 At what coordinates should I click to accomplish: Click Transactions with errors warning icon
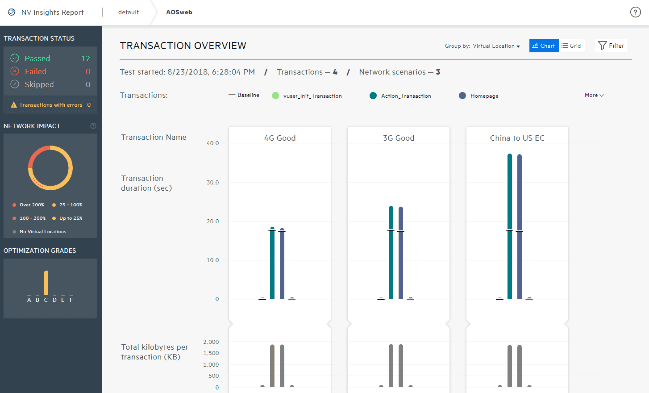pyautogui.click(x=14, y=105)
